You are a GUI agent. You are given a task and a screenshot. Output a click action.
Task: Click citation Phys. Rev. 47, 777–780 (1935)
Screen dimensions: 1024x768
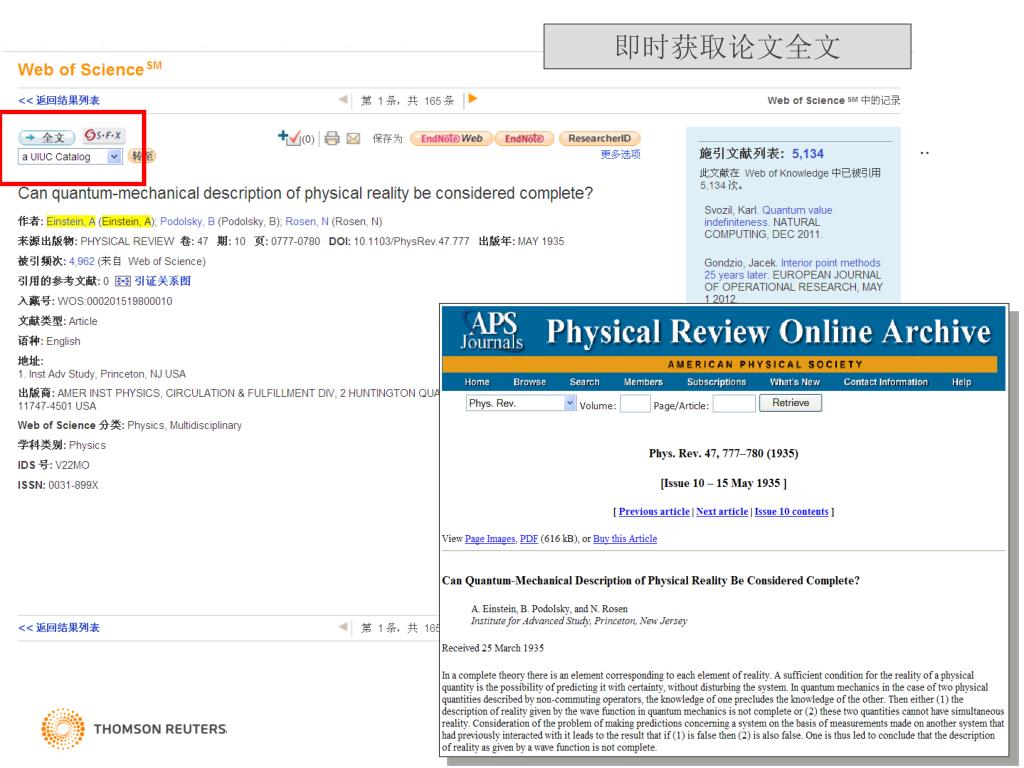pos(724,453)
